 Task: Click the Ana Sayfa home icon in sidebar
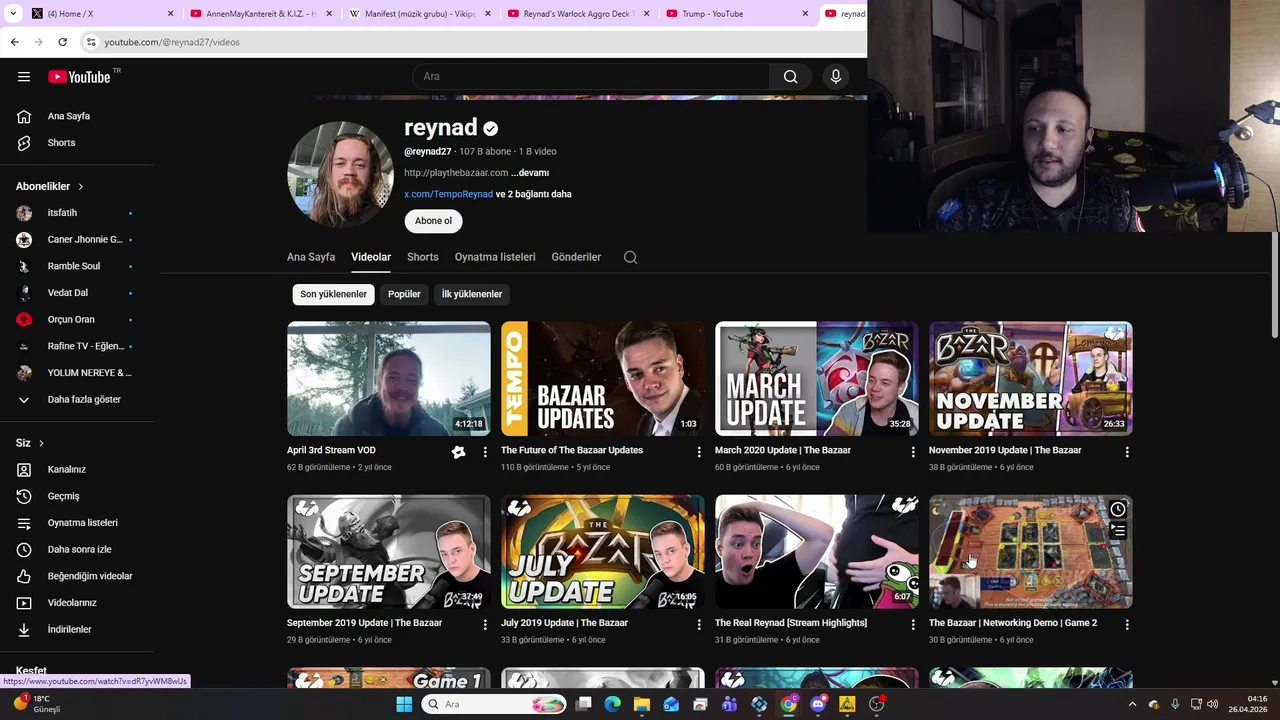click(24, 116)
